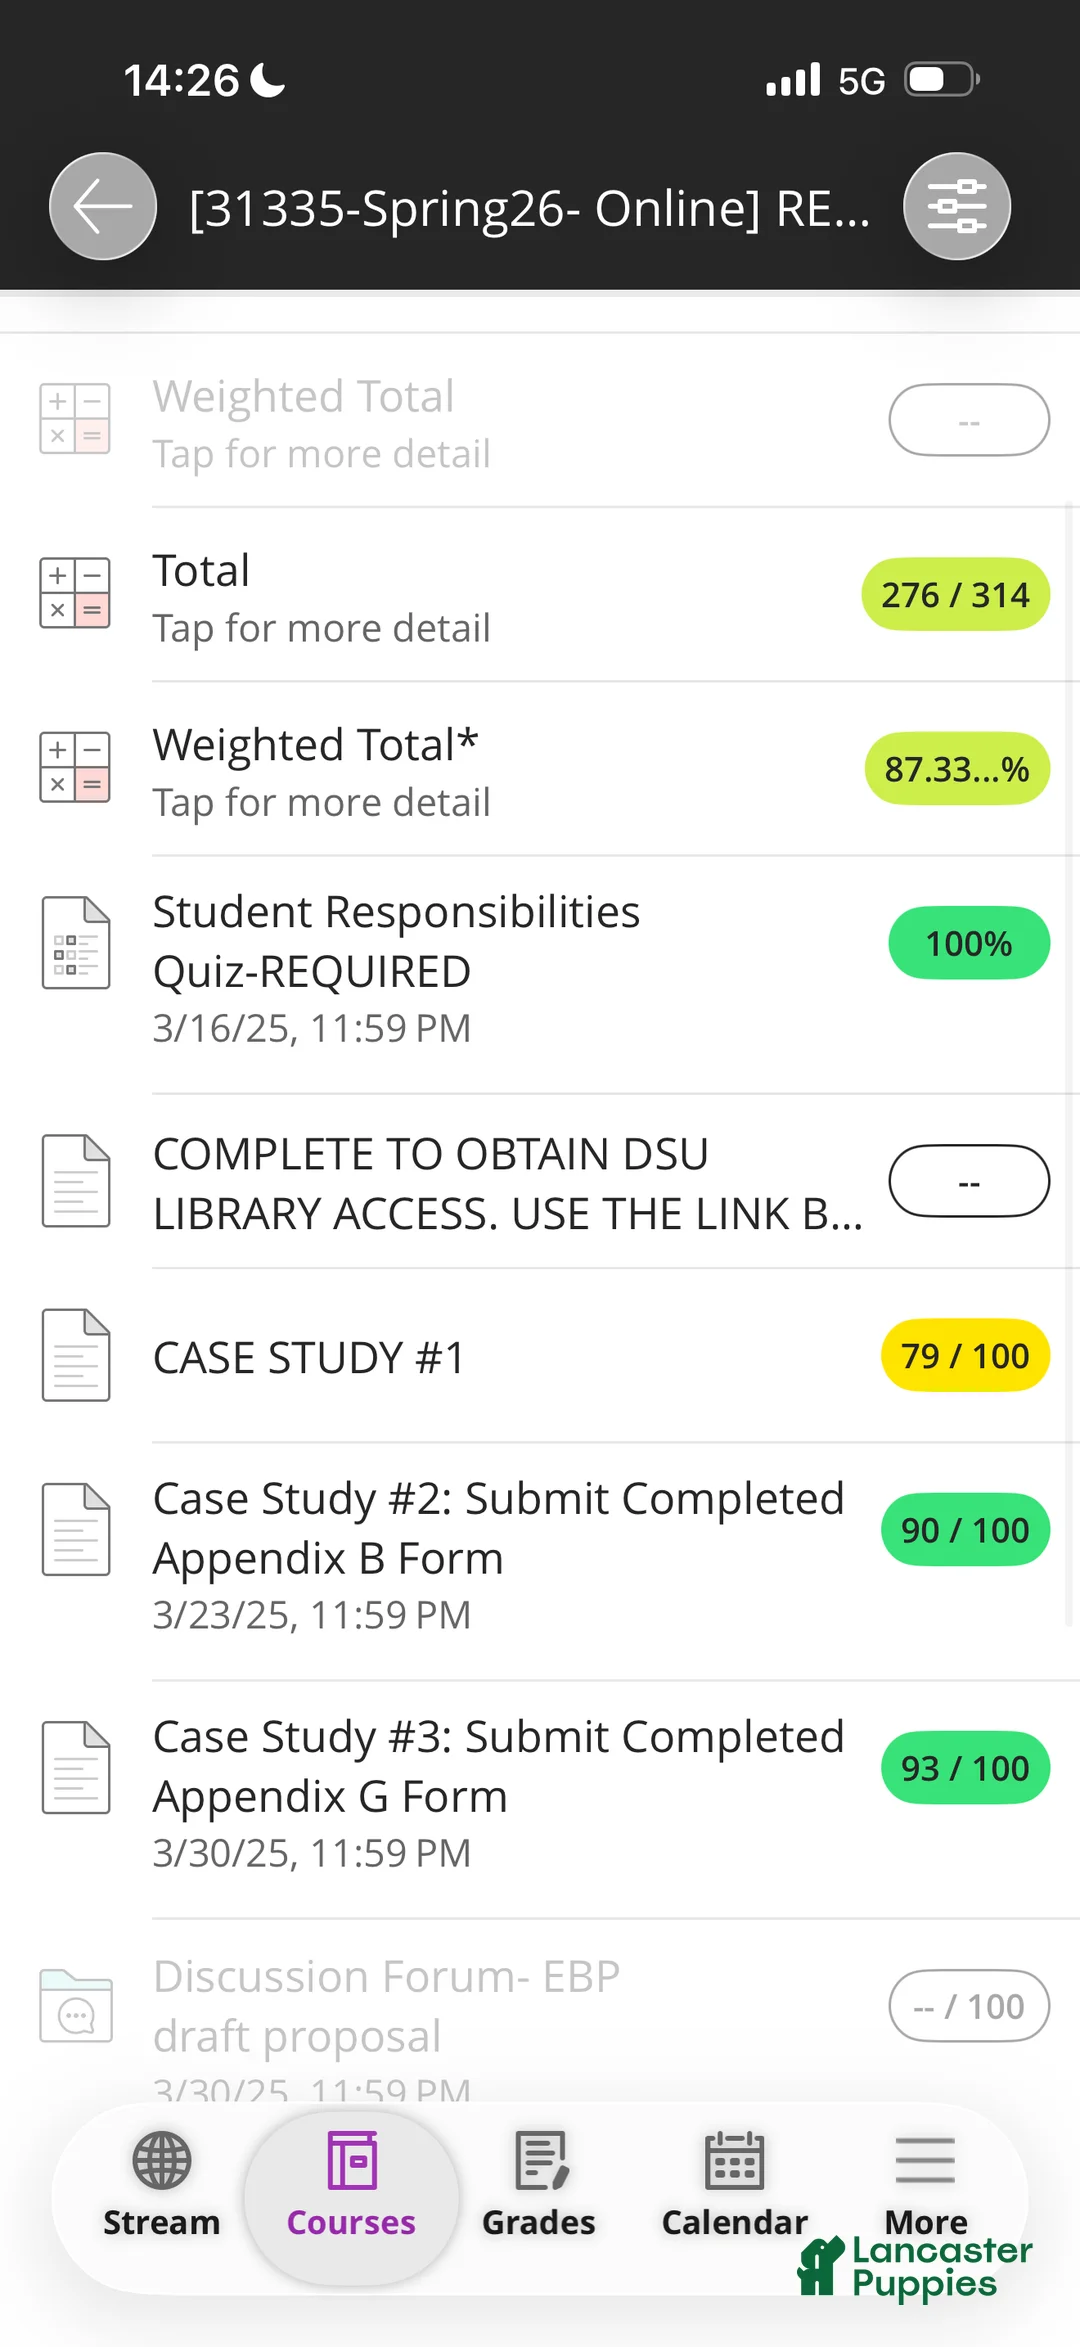Tap the back arrow button
Screen dimensions: 1080x2347
[103, 207]
